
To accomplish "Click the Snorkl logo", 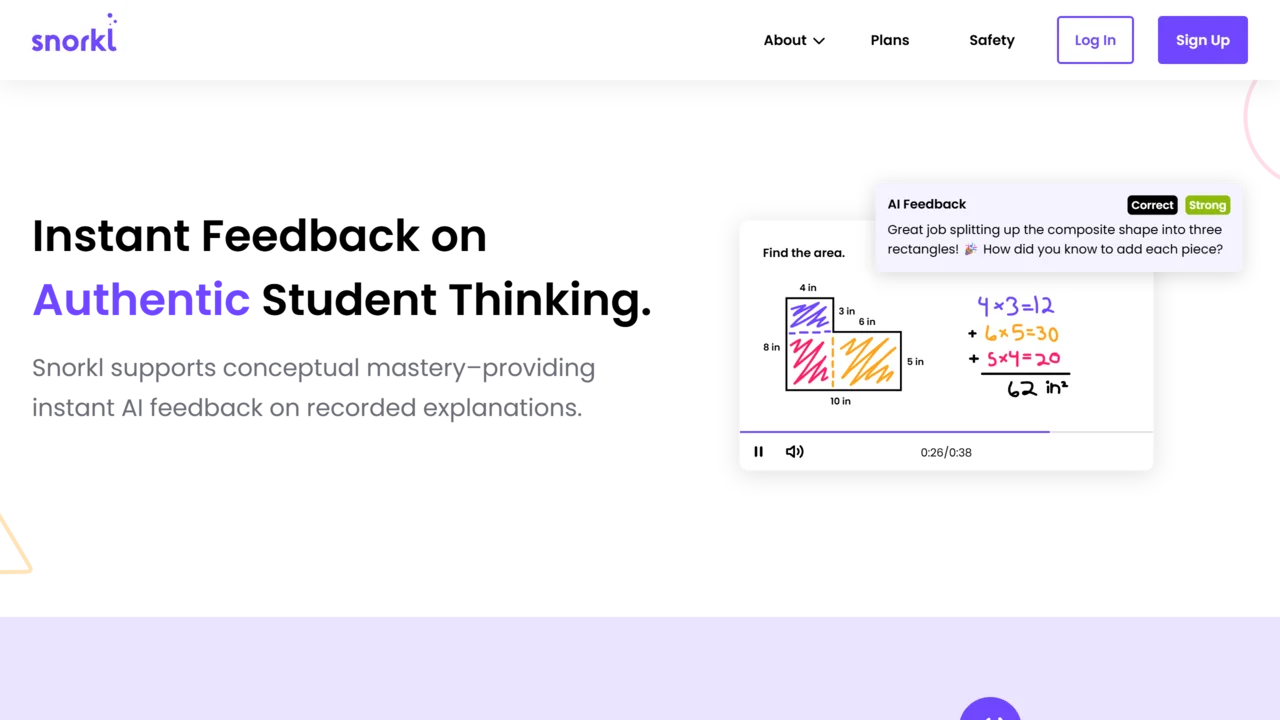I will tap(74, 34).
